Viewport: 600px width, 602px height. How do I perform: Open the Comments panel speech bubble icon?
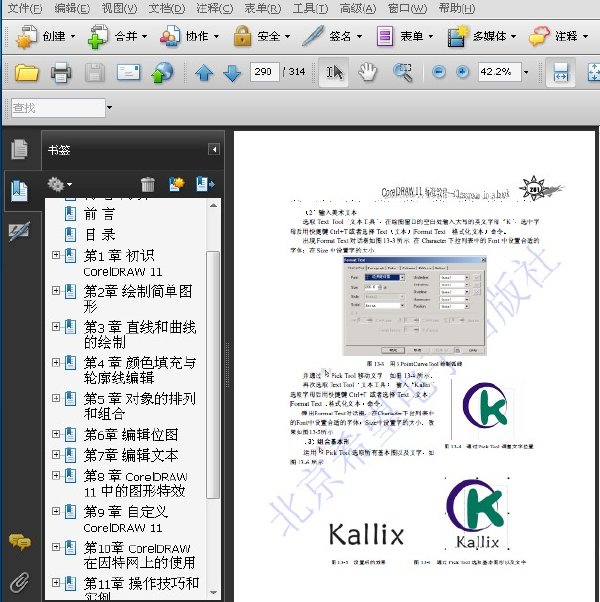pyautogui.click(x=20, y=542)
